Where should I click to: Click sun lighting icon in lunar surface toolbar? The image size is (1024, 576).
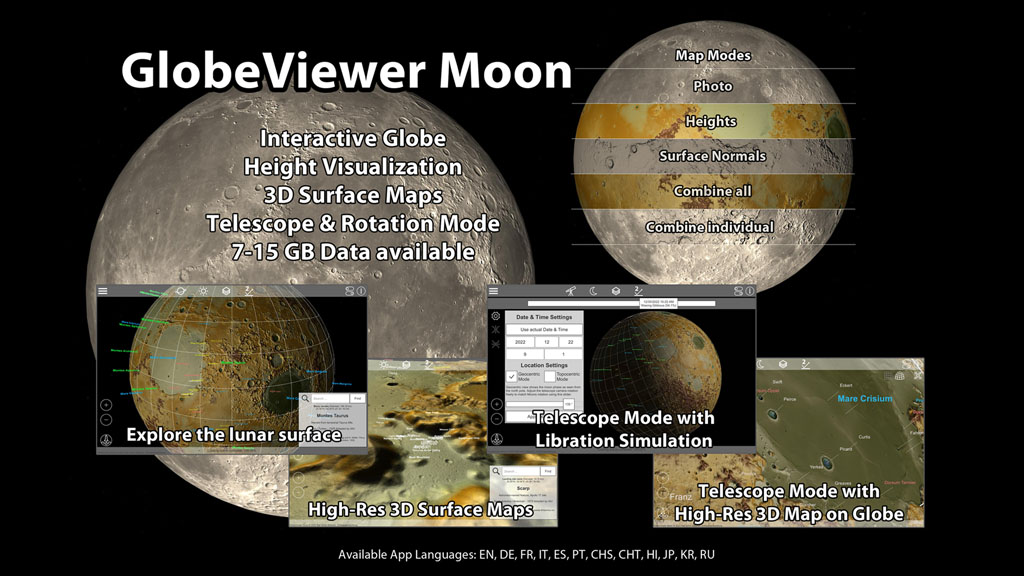203,291
